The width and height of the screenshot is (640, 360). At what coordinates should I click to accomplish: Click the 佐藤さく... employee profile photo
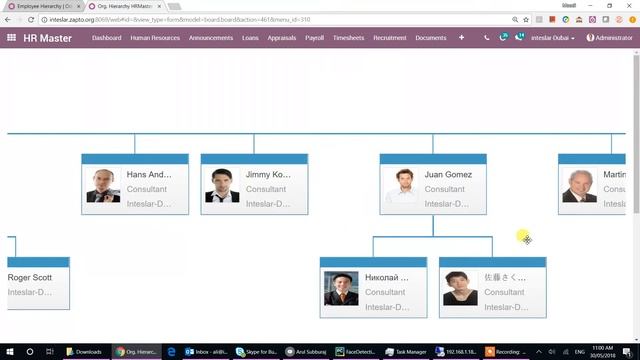tap(460, 289)
